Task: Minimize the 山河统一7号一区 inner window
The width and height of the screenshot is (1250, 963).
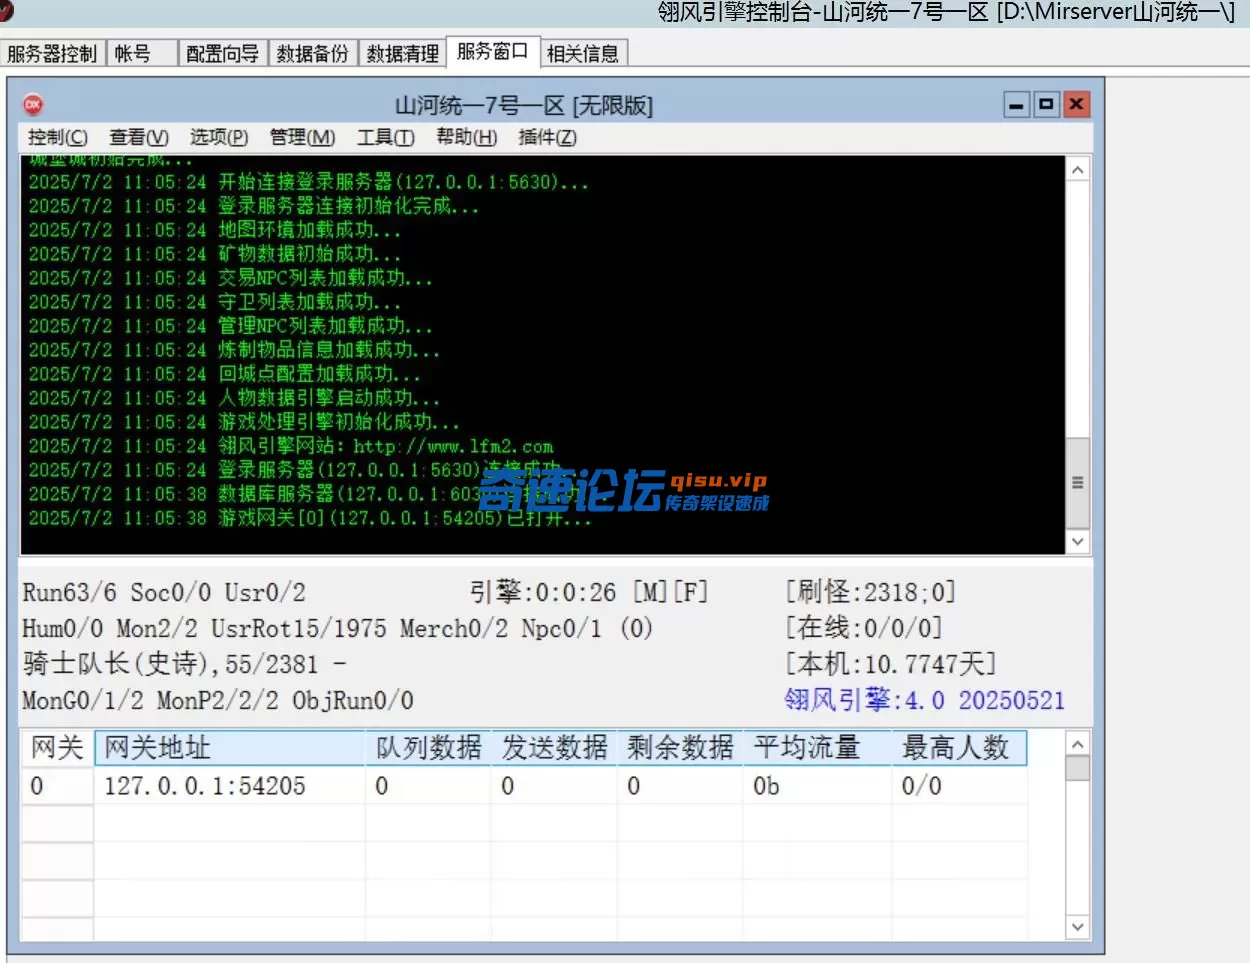Action: click(x=1017, y=104)
